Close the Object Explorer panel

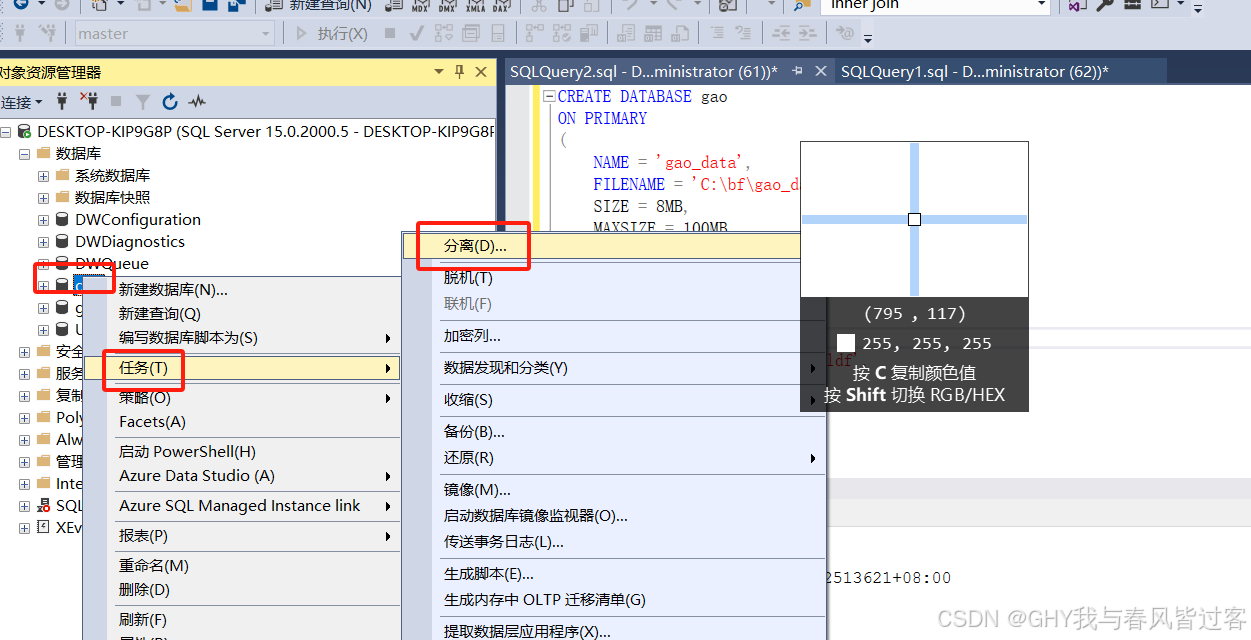pyautogui.click(x=481, y=72)
